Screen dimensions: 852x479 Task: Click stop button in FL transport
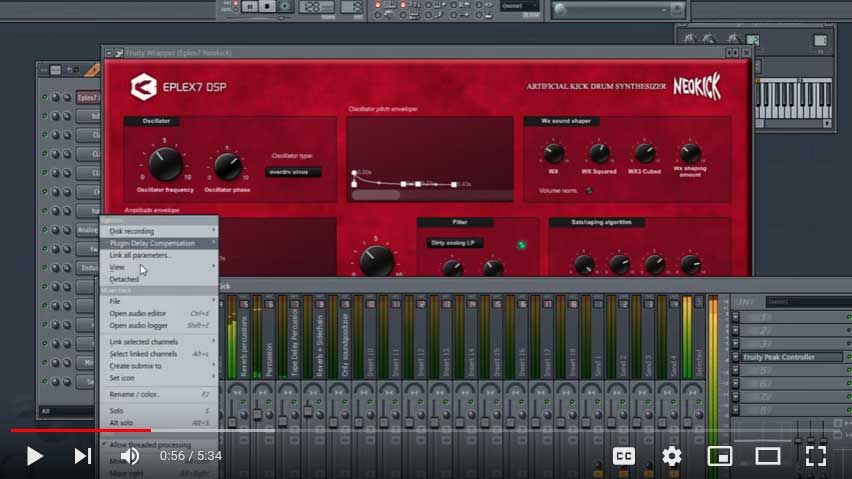click(267, 7)
